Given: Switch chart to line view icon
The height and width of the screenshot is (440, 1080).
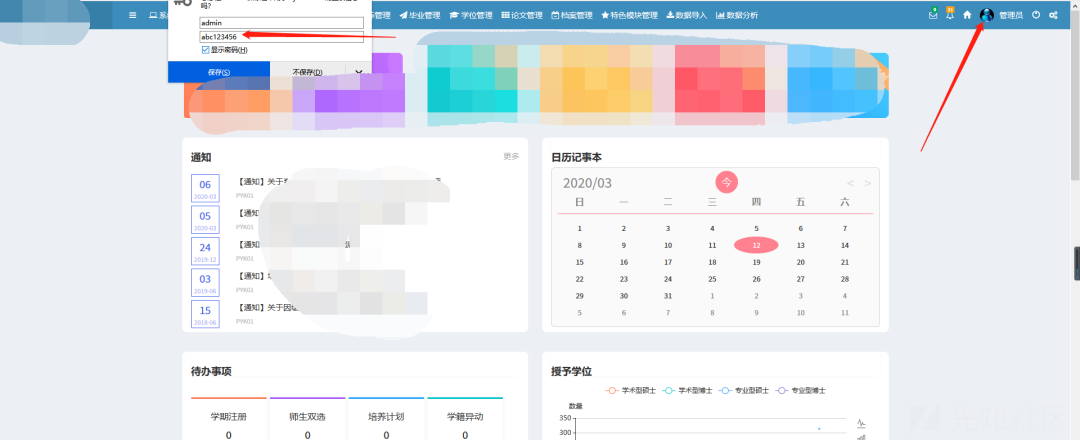Looking at the screenshot, I should click(861, 423).
